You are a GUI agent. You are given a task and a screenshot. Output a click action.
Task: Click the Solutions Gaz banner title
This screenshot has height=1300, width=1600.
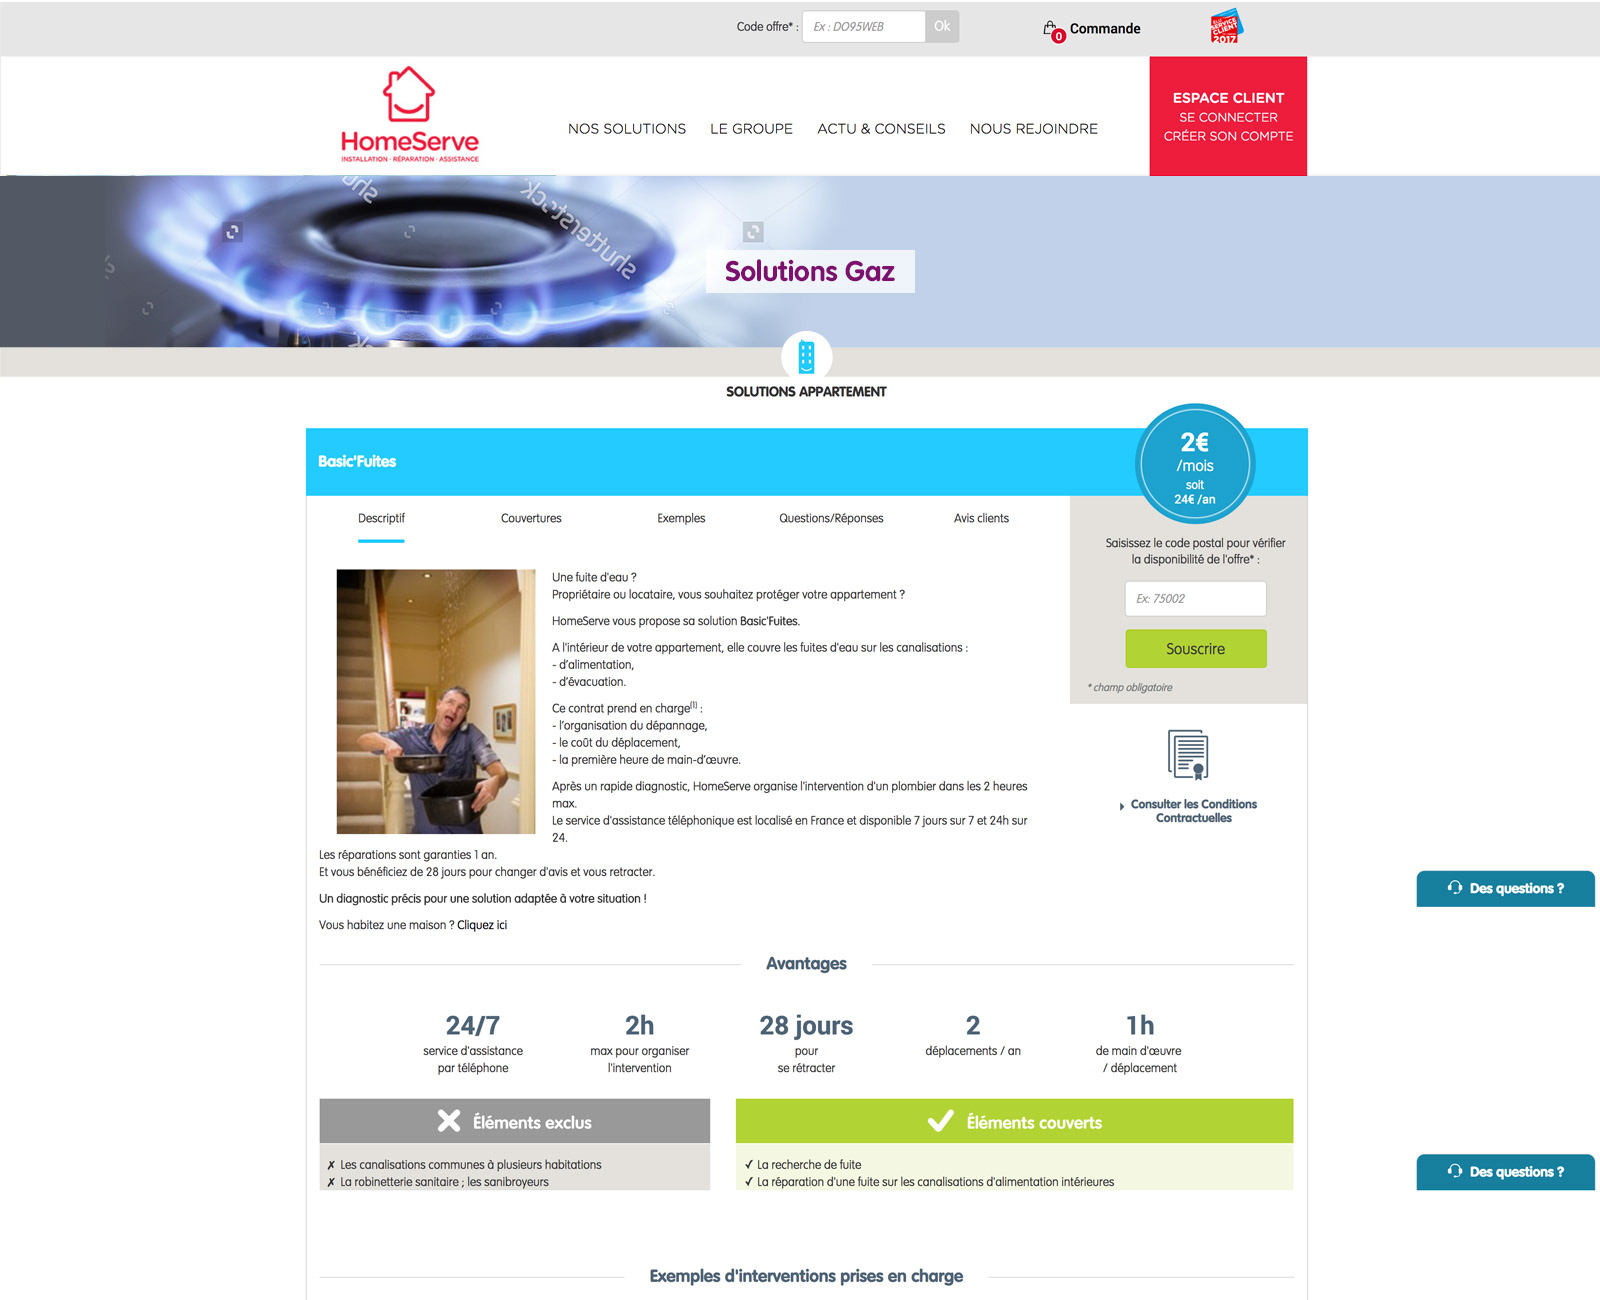point(810,271)
